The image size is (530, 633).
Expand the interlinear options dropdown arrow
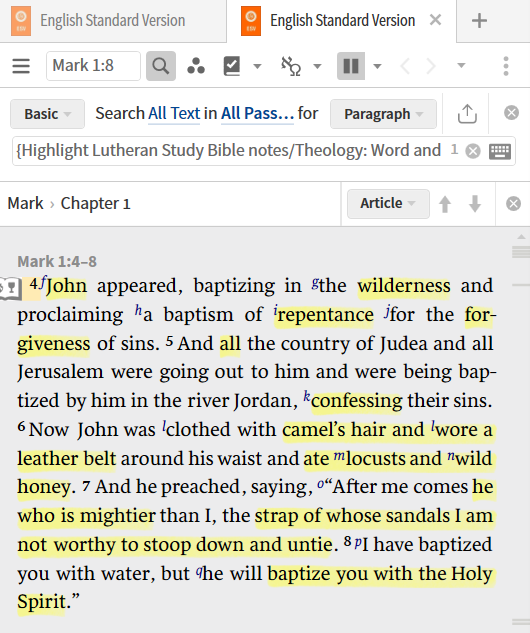(x=318, y=66)
